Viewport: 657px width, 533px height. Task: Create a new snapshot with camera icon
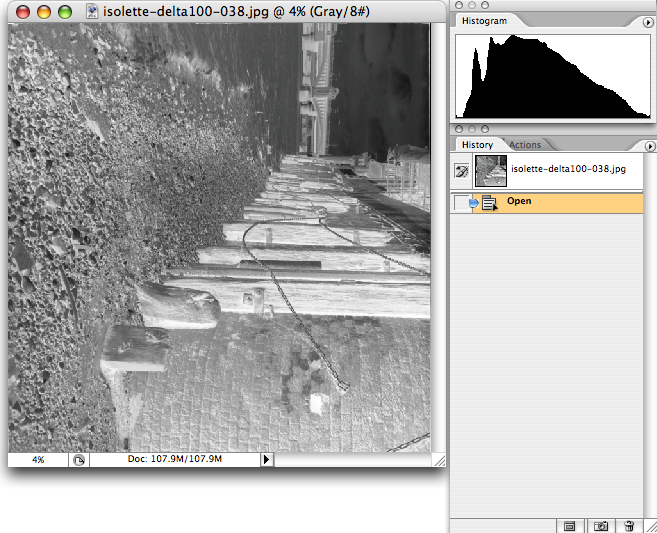click(x=600, y=526)
